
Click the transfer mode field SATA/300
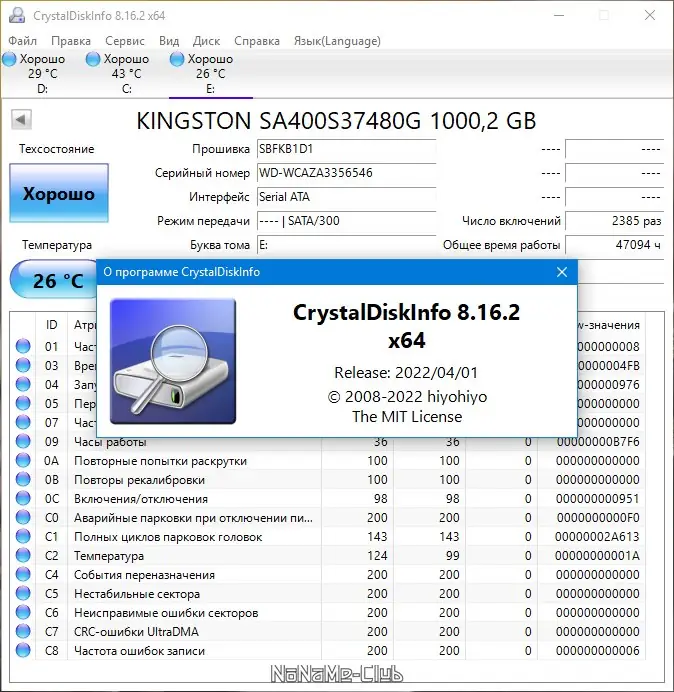(x=346, y=221)
